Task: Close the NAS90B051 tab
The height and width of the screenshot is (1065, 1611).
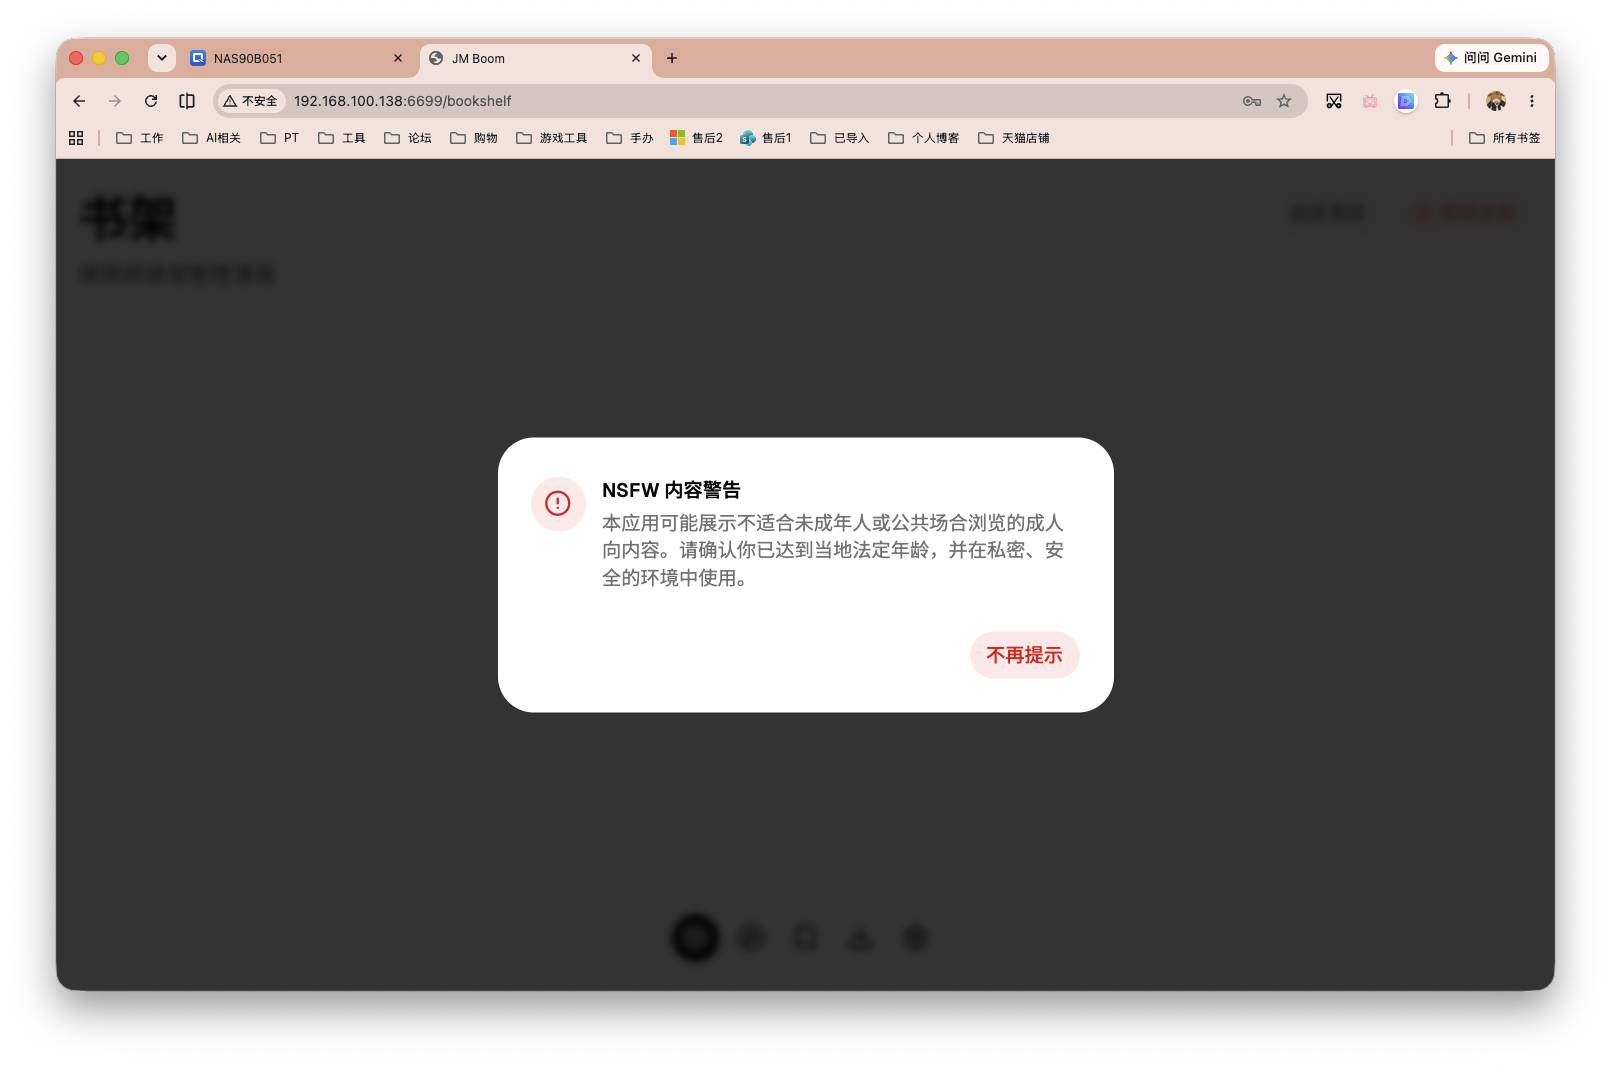Action: 398,58
